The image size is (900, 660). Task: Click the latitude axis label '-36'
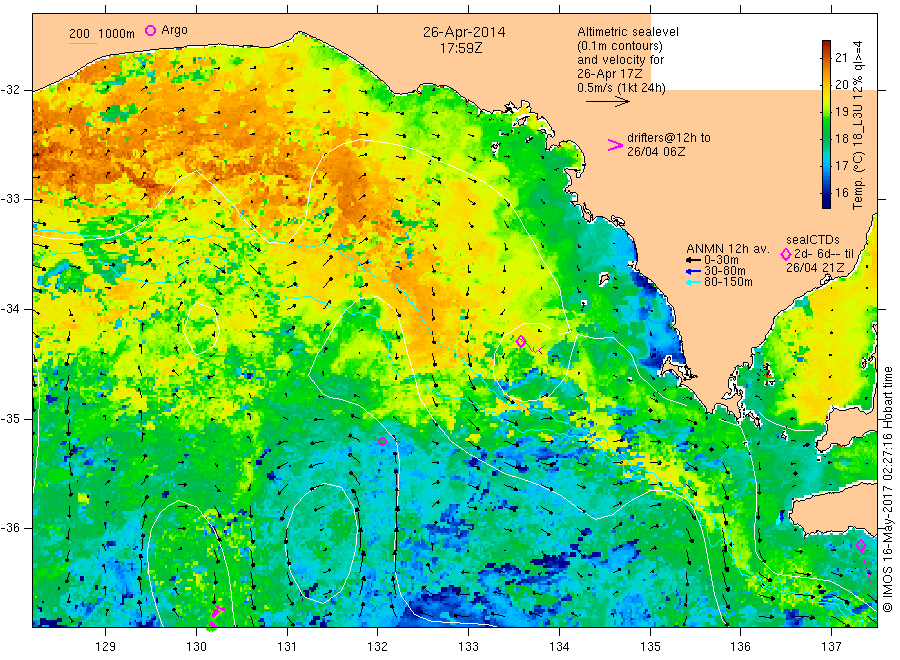[x=10, y=527]
